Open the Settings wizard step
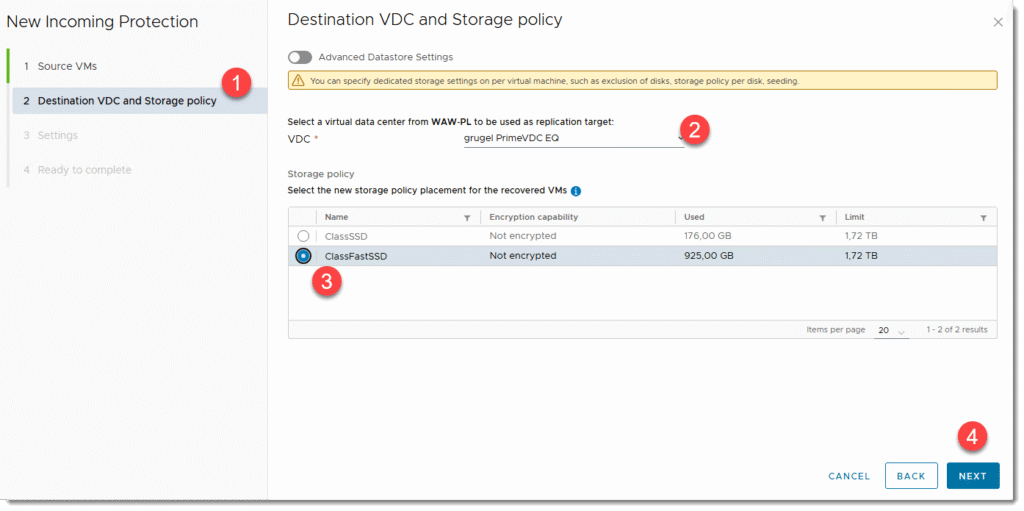Viewport: 1024px width, 511px height. tap(57, 135)
